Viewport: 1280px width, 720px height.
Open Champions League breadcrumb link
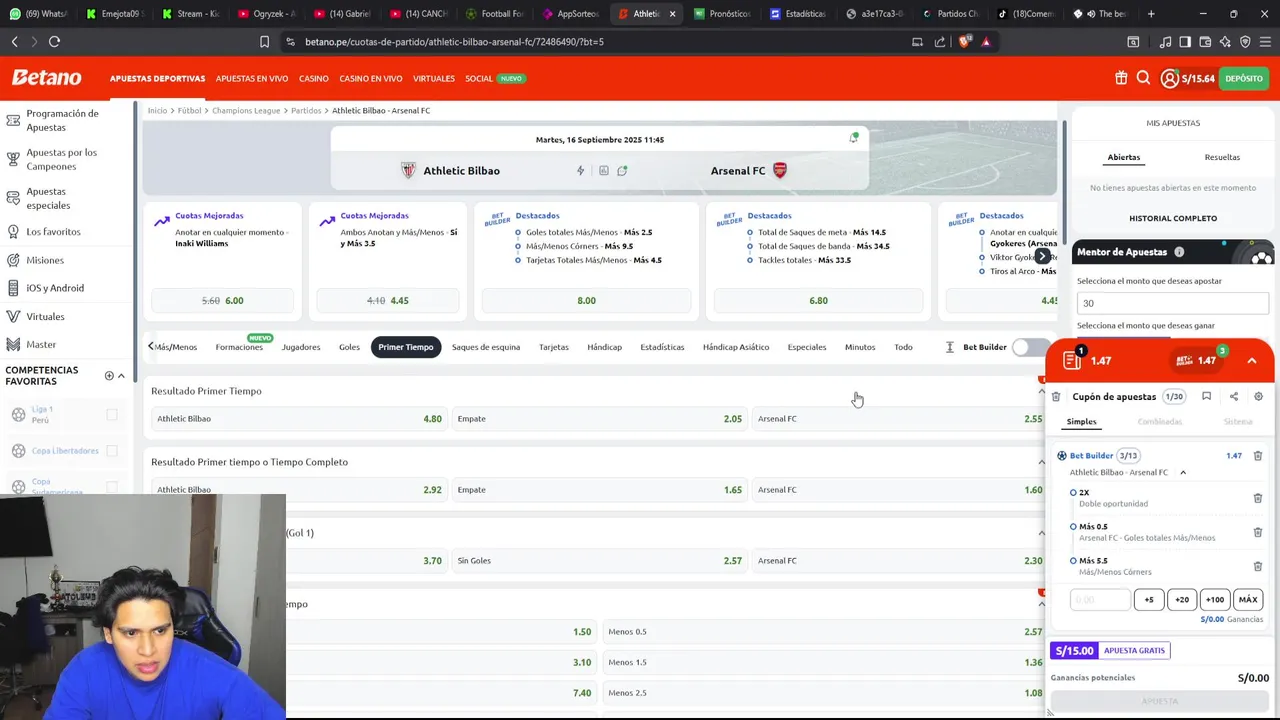coord(246,111)
